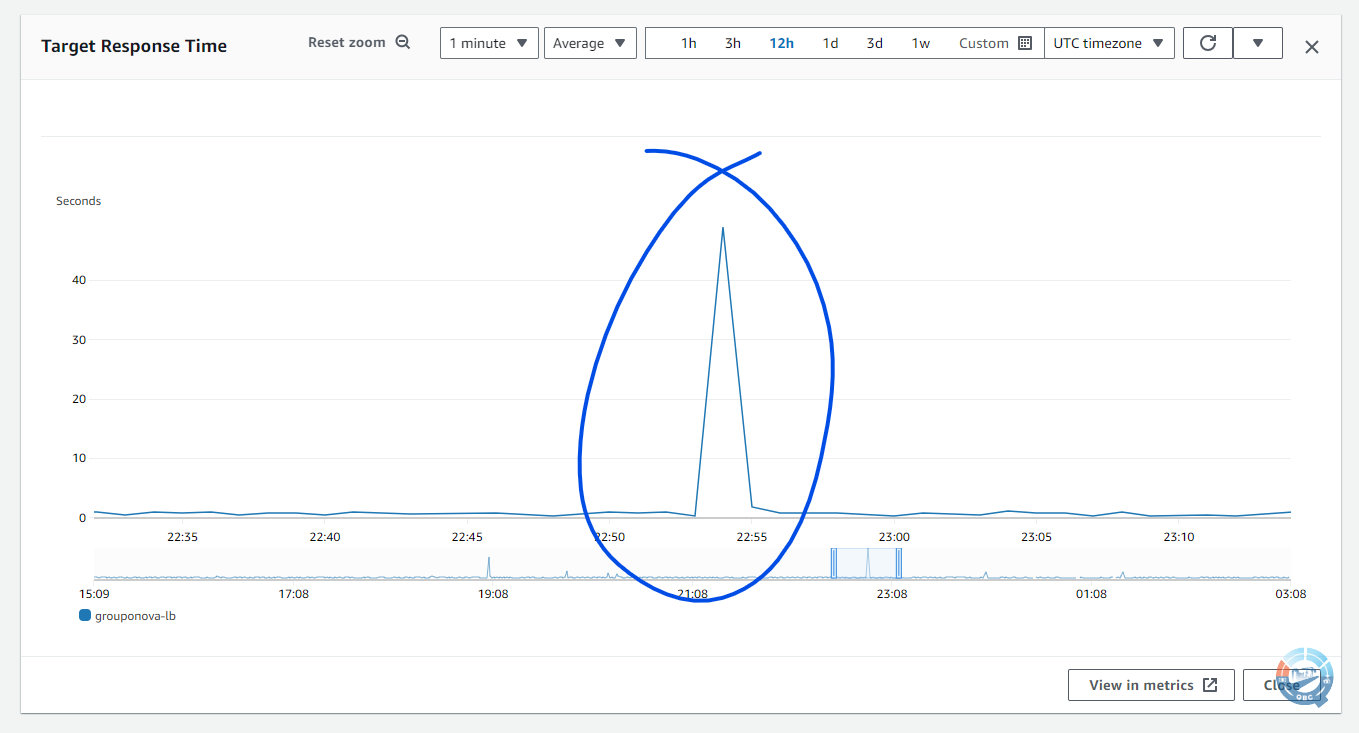
Task: Click the left handle of the minimap selection
Action: pyautogui.click(x=833, y=563)
